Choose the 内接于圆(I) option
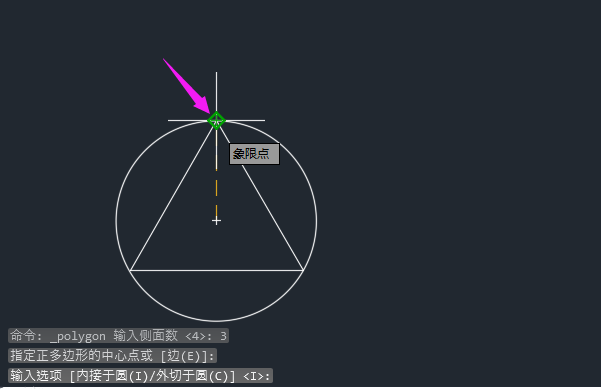Screen dimensions: 601x389 click(x=112, y=376)
